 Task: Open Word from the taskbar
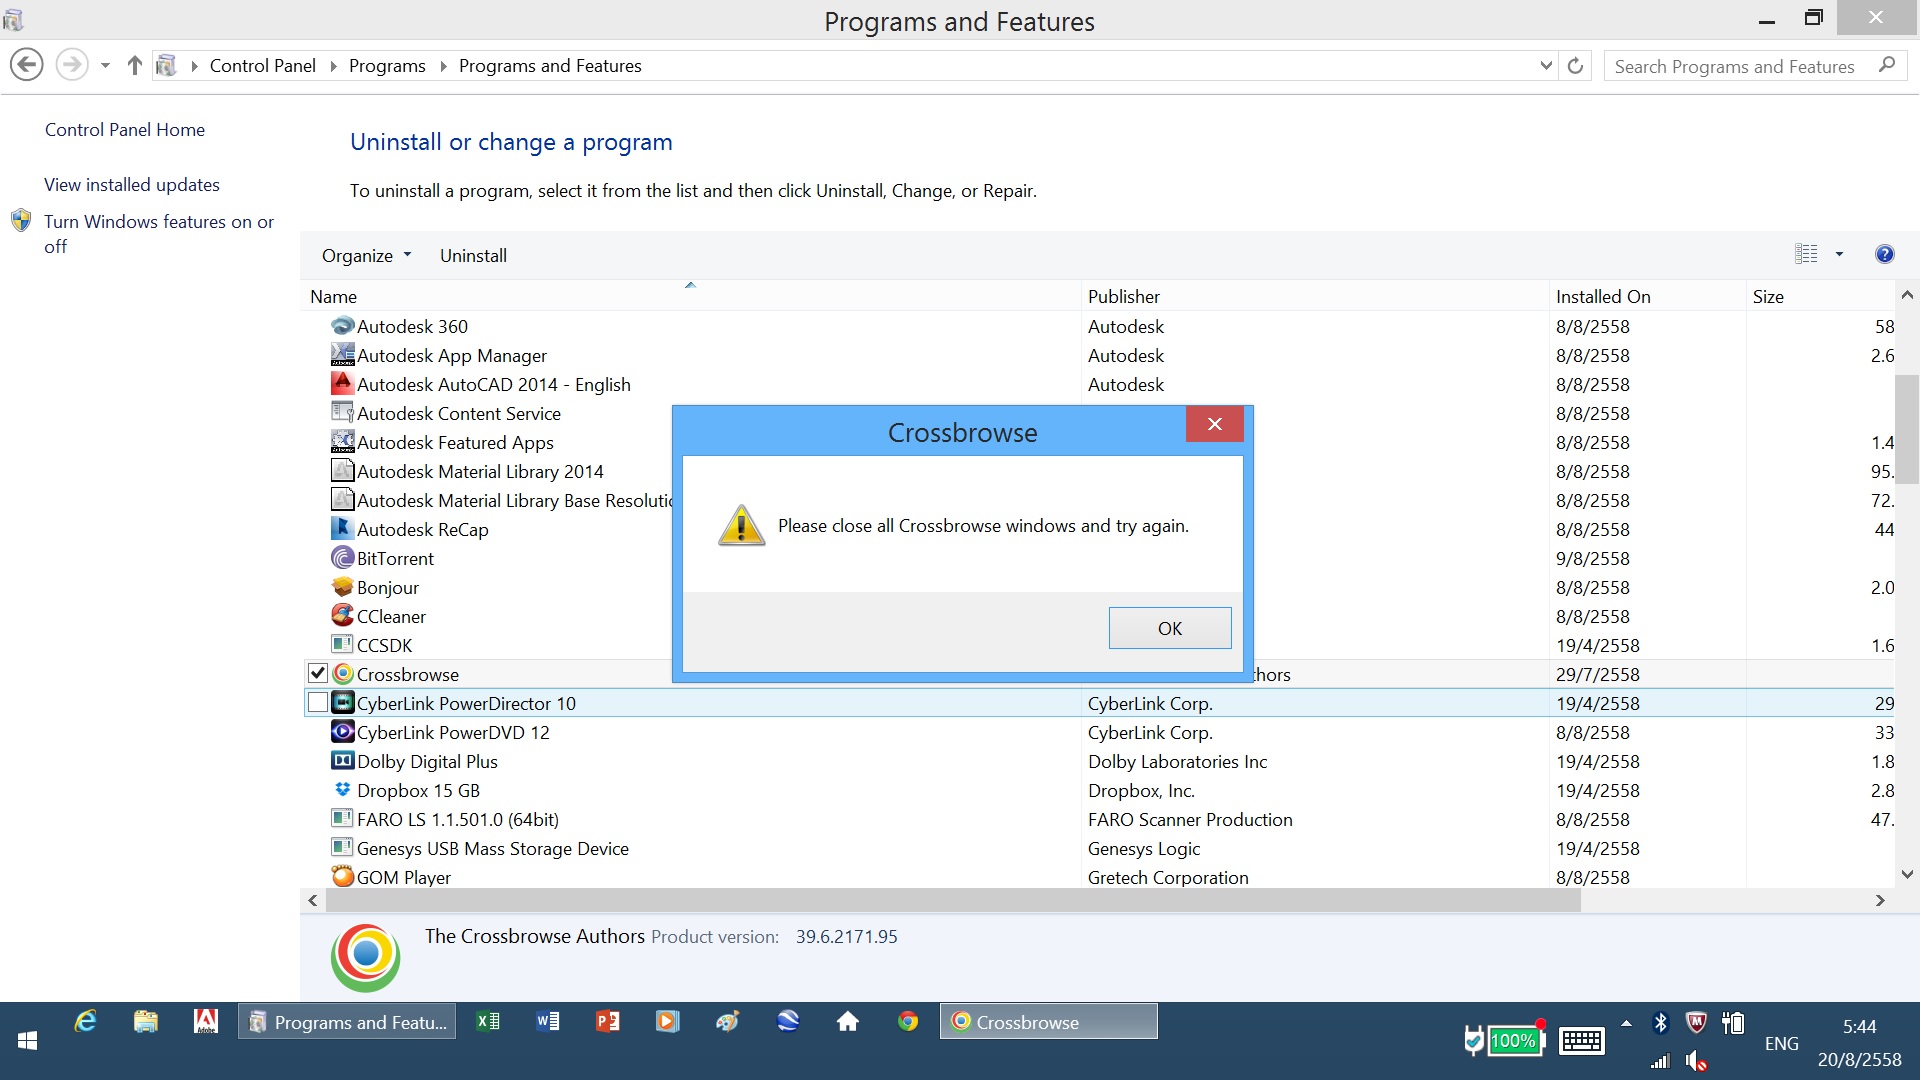[x=548, y=1021]
